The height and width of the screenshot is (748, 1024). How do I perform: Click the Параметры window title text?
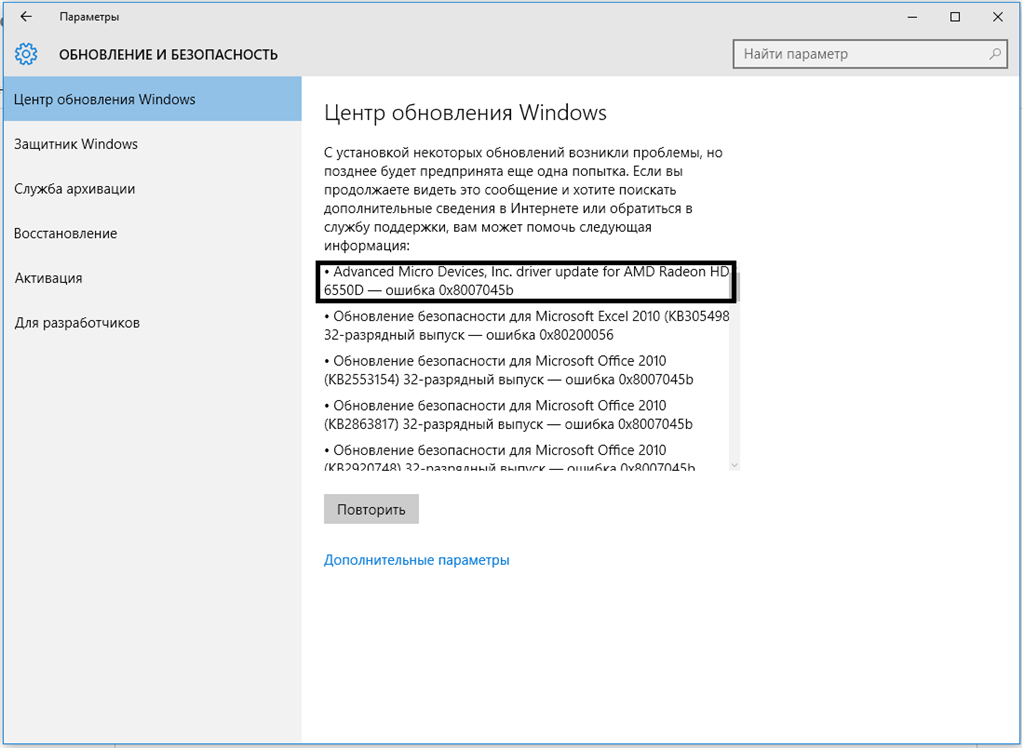click(89, 17)
